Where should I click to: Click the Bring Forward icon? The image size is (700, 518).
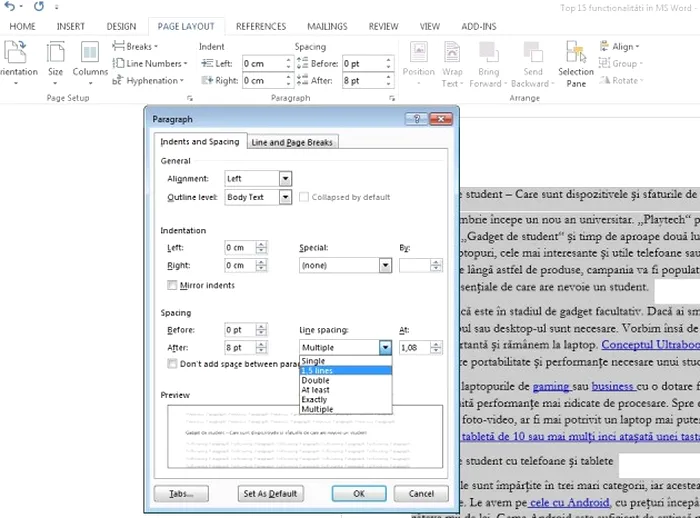click(x=488, y=64)
